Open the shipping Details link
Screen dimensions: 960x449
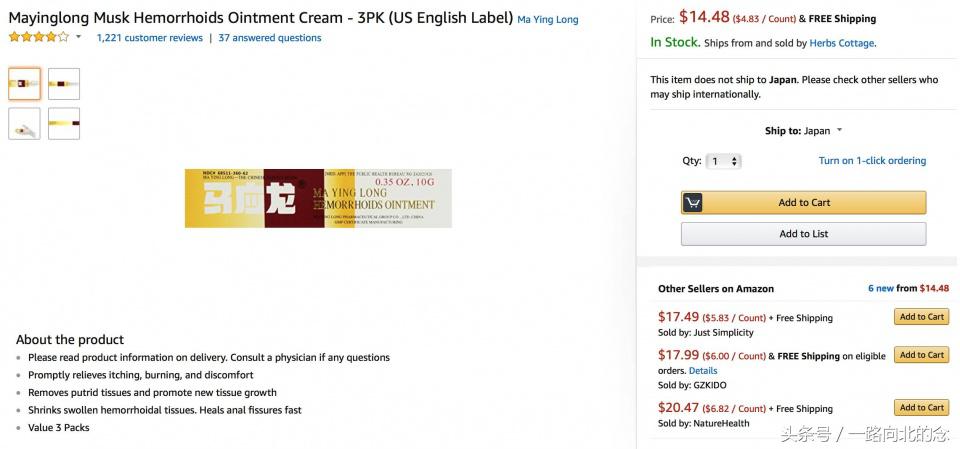click(703, 371)
